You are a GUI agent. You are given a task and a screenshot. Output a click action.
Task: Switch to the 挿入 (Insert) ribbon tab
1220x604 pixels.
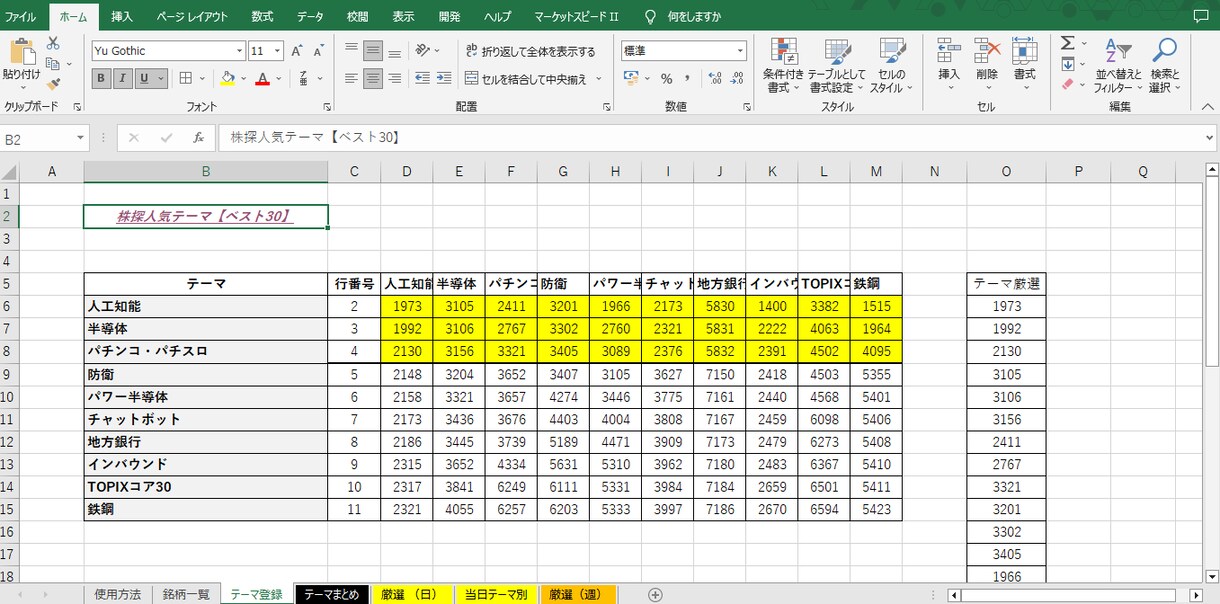pyautogui.click(x=122, y=17)
